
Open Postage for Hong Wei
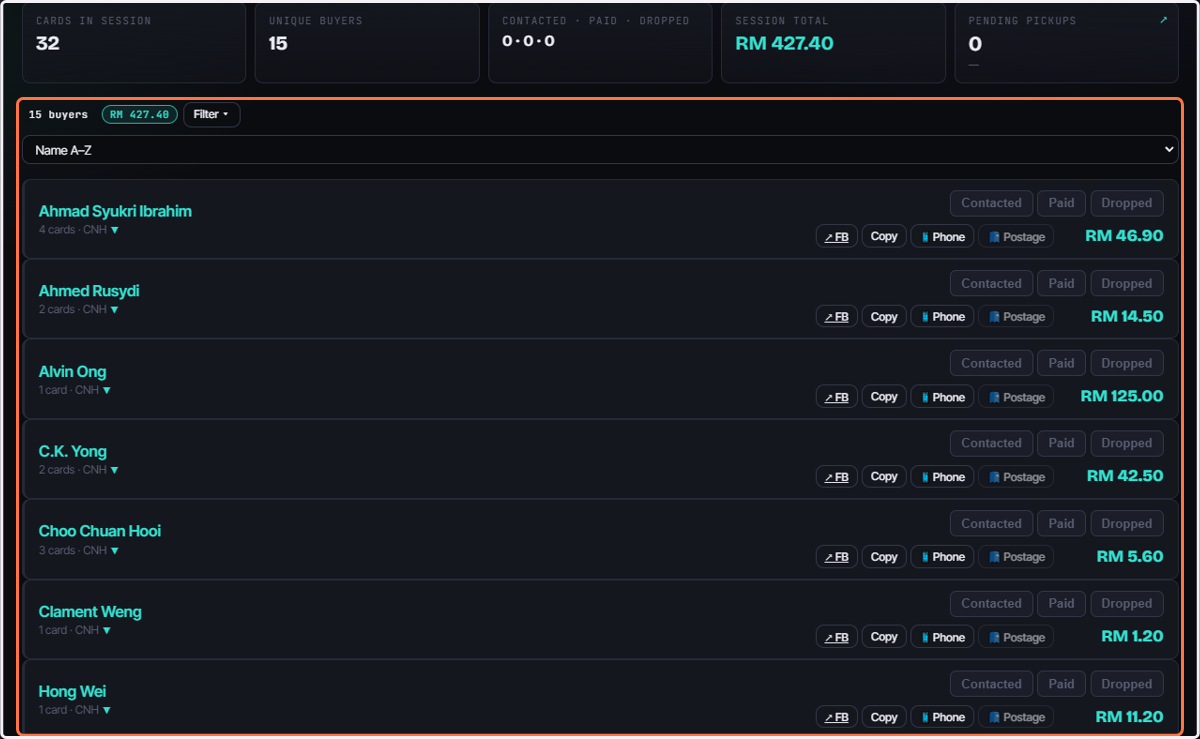point(1016,717)
